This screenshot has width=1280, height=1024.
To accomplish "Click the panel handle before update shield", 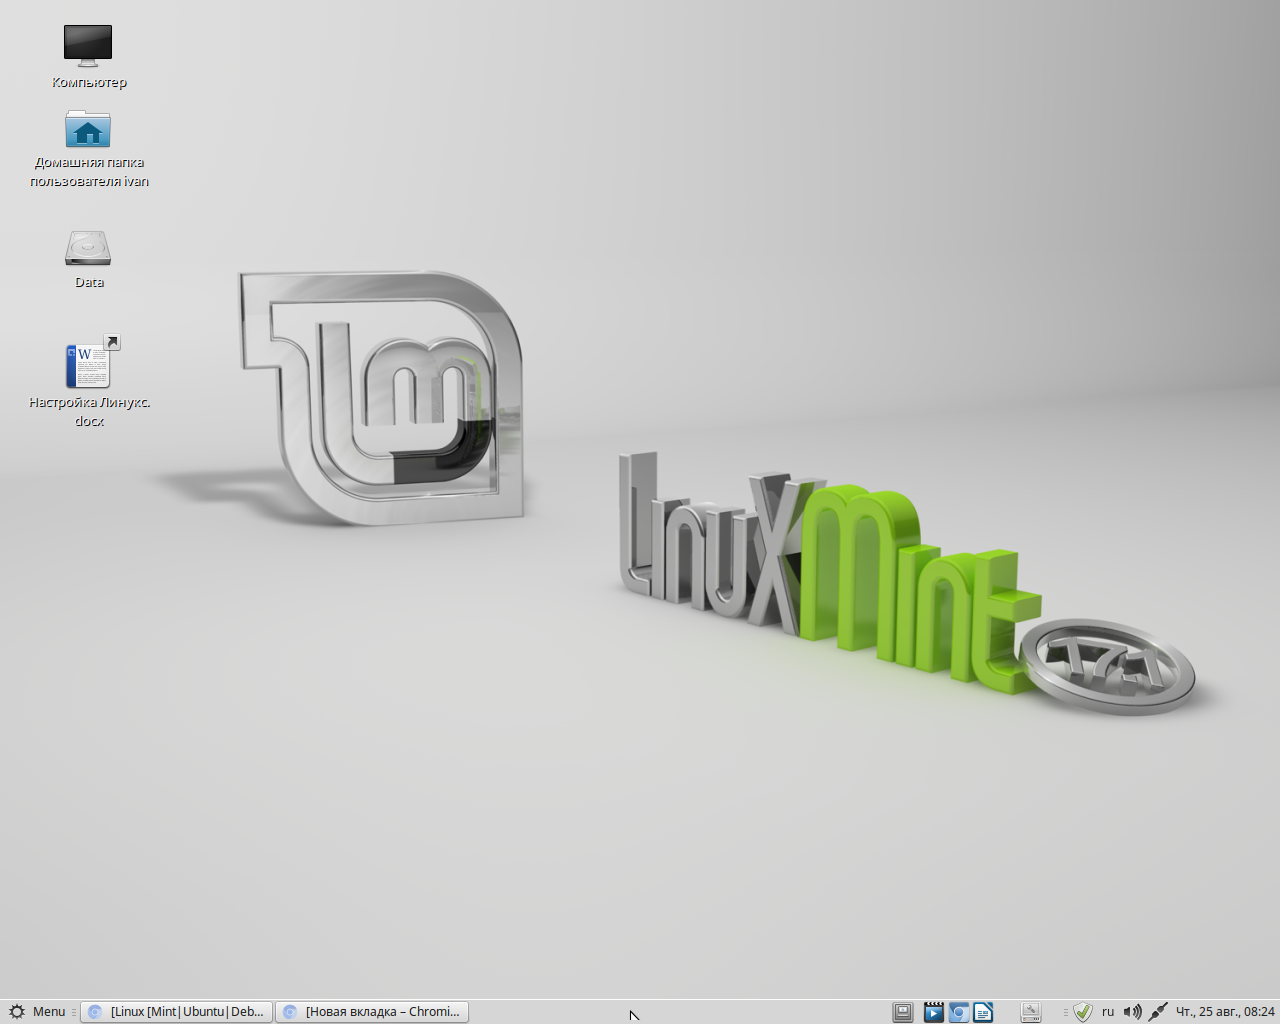I will click(x=1066, y=1012).
